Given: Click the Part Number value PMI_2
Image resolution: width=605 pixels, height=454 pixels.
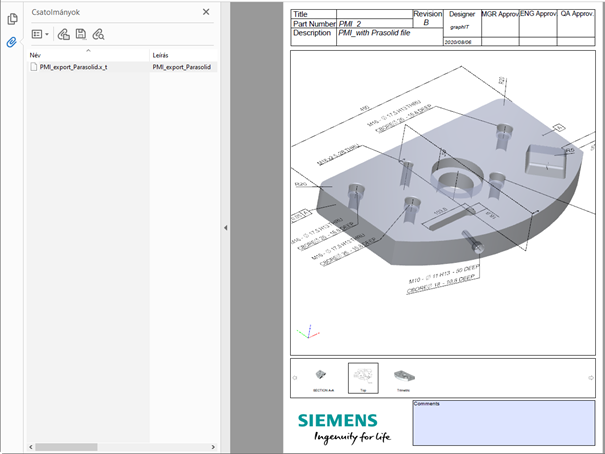Looking at the screenshot, I should [350, 24].
